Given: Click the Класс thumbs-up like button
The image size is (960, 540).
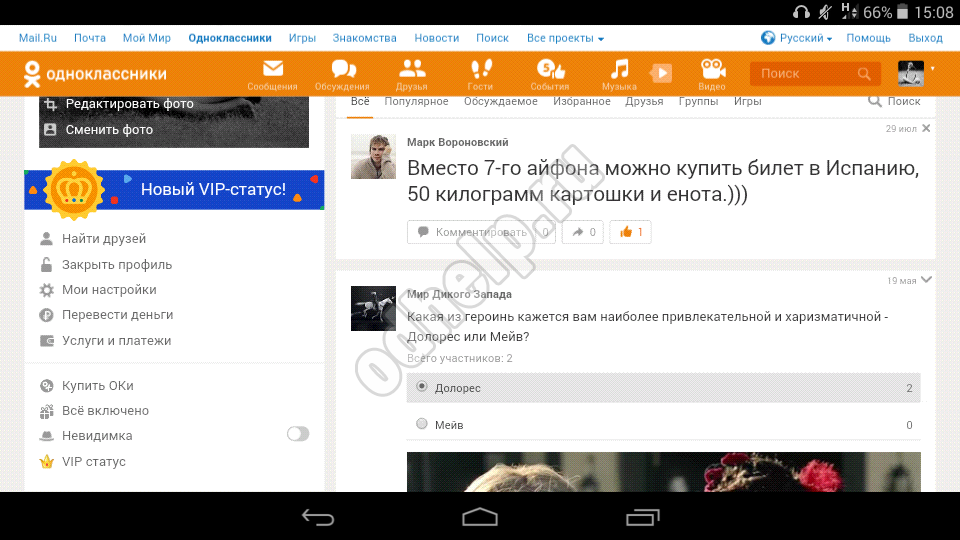Looking at the screenshot, I should pos(630,232).
